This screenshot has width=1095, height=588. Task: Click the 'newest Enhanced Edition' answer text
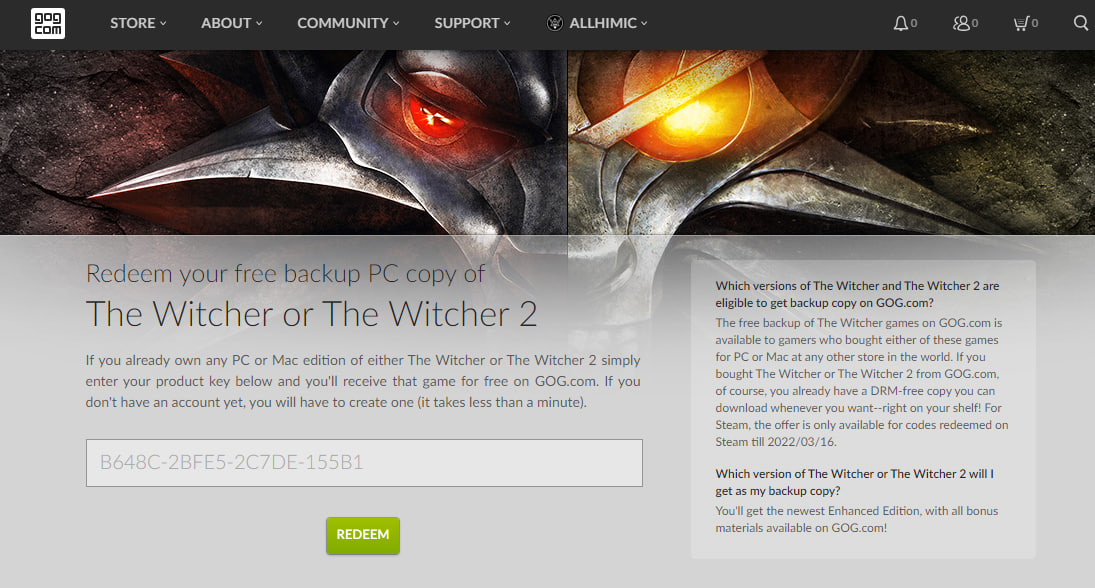(x=856, y=519)
